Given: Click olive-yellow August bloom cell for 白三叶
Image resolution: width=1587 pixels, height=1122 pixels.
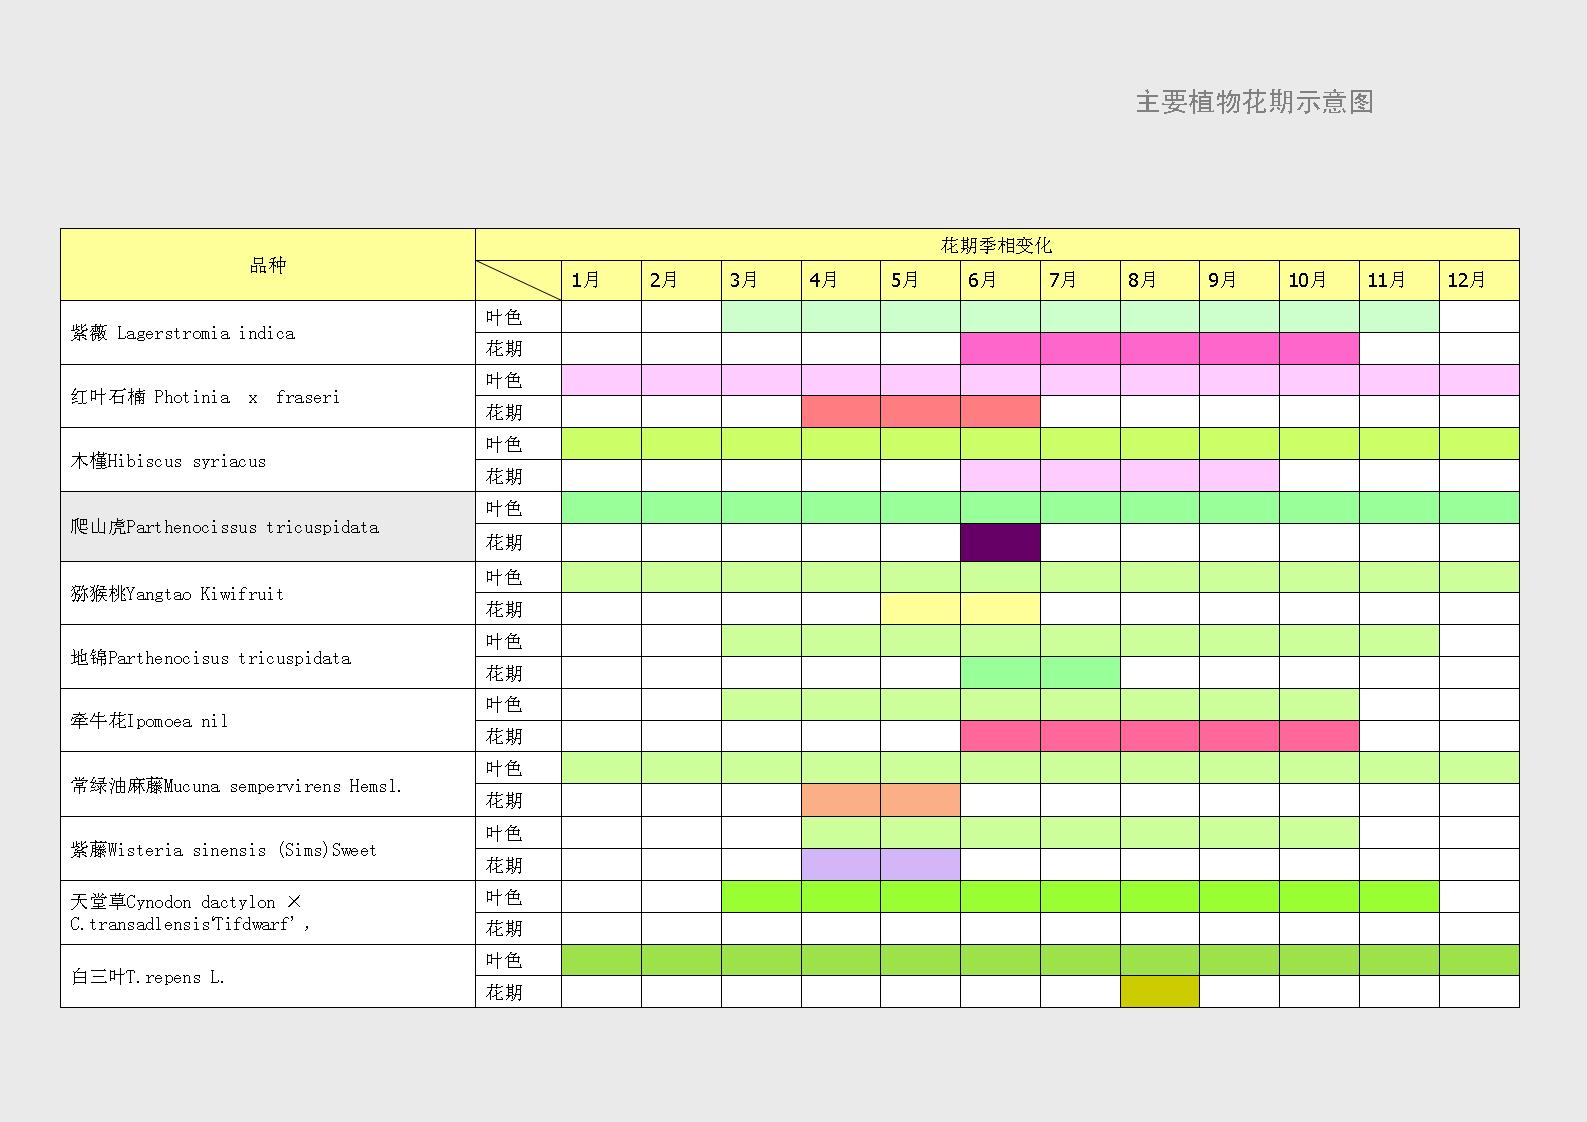Looking at the screenshot, I should [1159, 992].
